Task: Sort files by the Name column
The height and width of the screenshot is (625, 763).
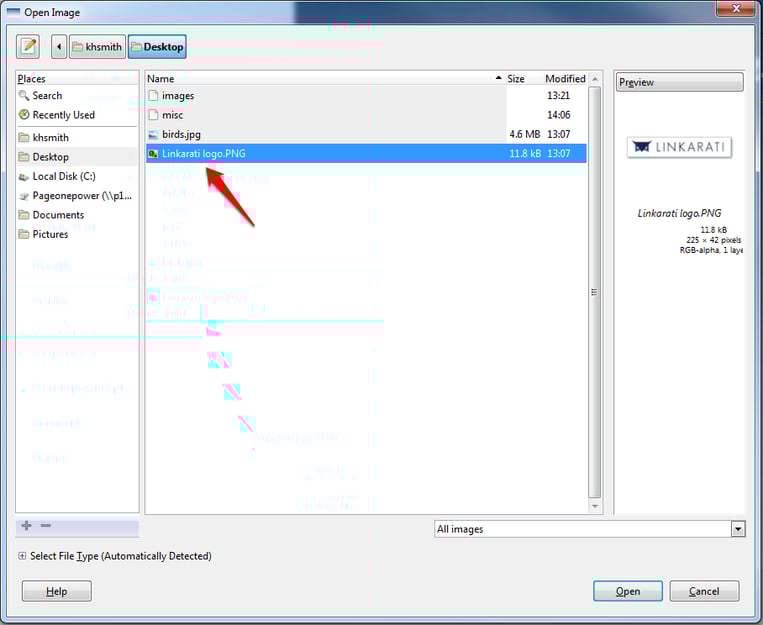Action: [x=325, y=78]
